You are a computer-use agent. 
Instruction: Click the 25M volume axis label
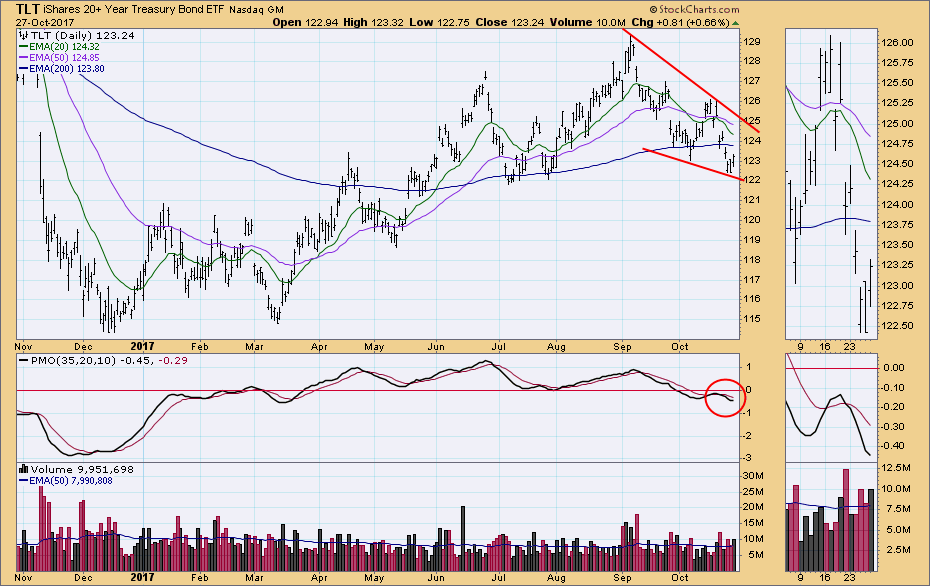click(x=753, y=491)
